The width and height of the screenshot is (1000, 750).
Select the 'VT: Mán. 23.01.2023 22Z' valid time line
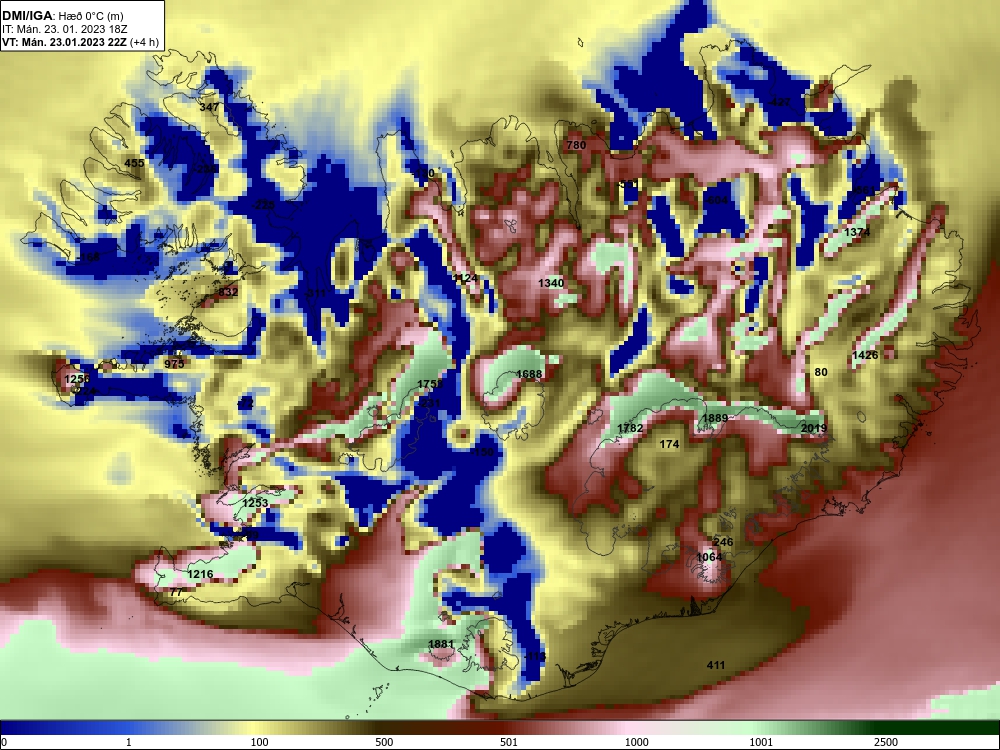click(x=64, y=43)
